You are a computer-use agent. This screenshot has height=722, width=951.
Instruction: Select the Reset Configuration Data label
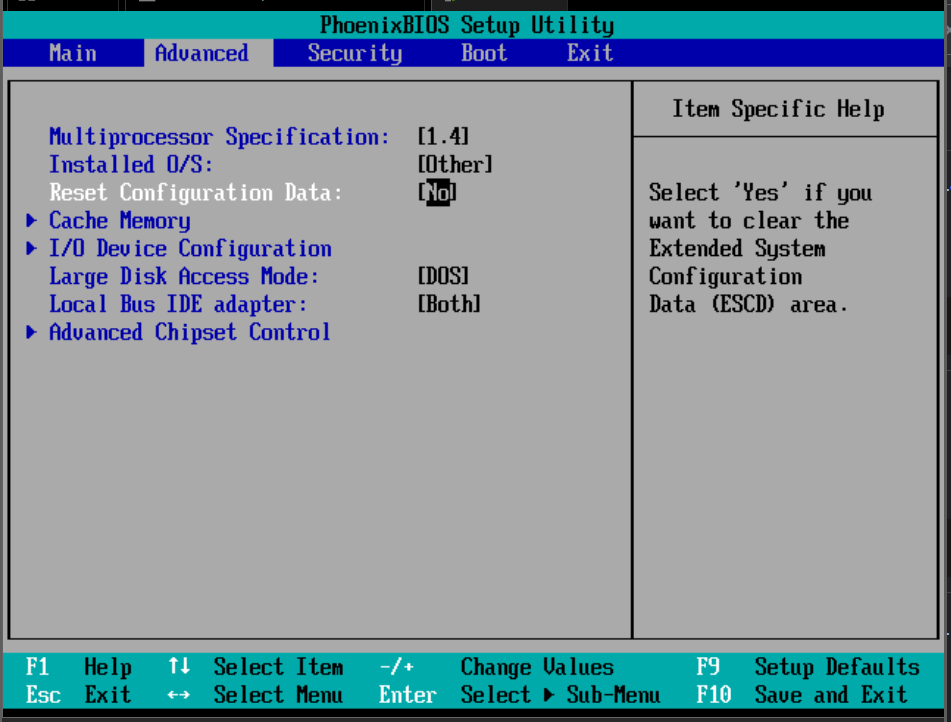point(196,193)
